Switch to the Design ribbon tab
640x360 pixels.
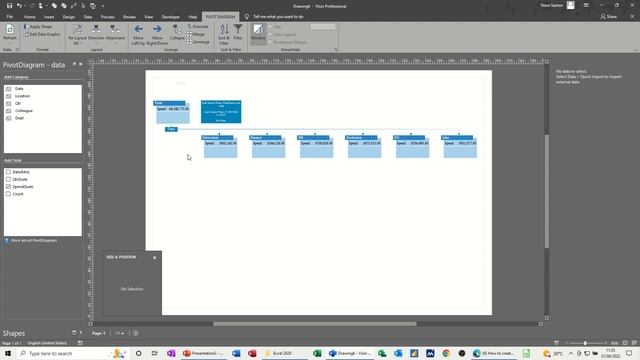point(69,17)
